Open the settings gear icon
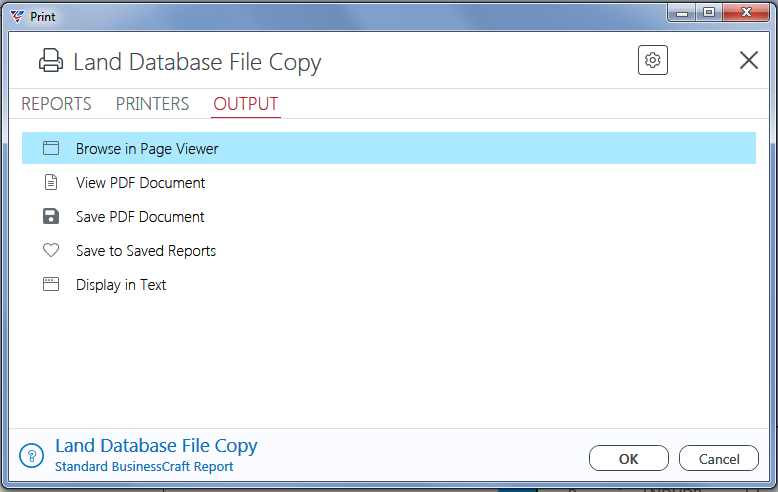Screen dimensions: 778x492 point(652,60)
